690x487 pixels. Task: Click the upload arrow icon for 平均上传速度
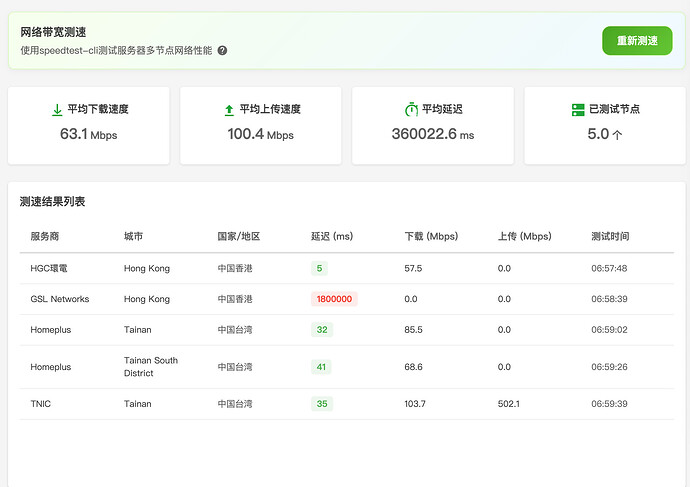[x=229, y=110]
